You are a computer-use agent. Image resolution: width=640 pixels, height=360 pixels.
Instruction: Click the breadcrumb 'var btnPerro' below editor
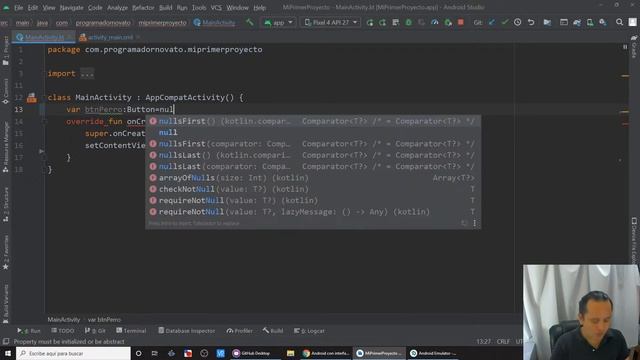click(104, 320)
